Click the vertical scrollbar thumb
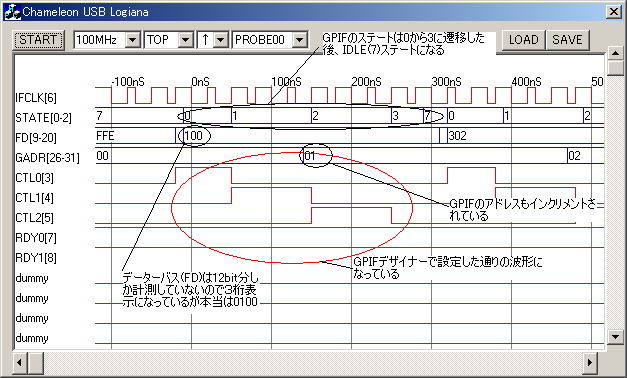The height and width of the screenshot is (378, 627). pos(615,68)
